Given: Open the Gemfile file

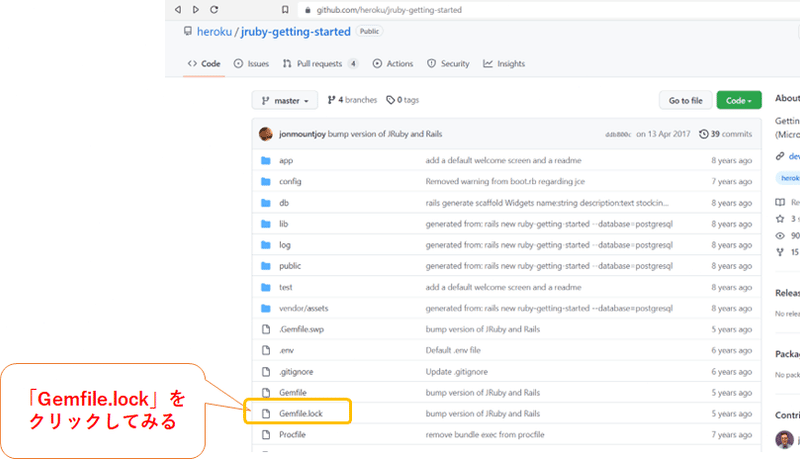Looking at the screenshot, I should (293, 393).
